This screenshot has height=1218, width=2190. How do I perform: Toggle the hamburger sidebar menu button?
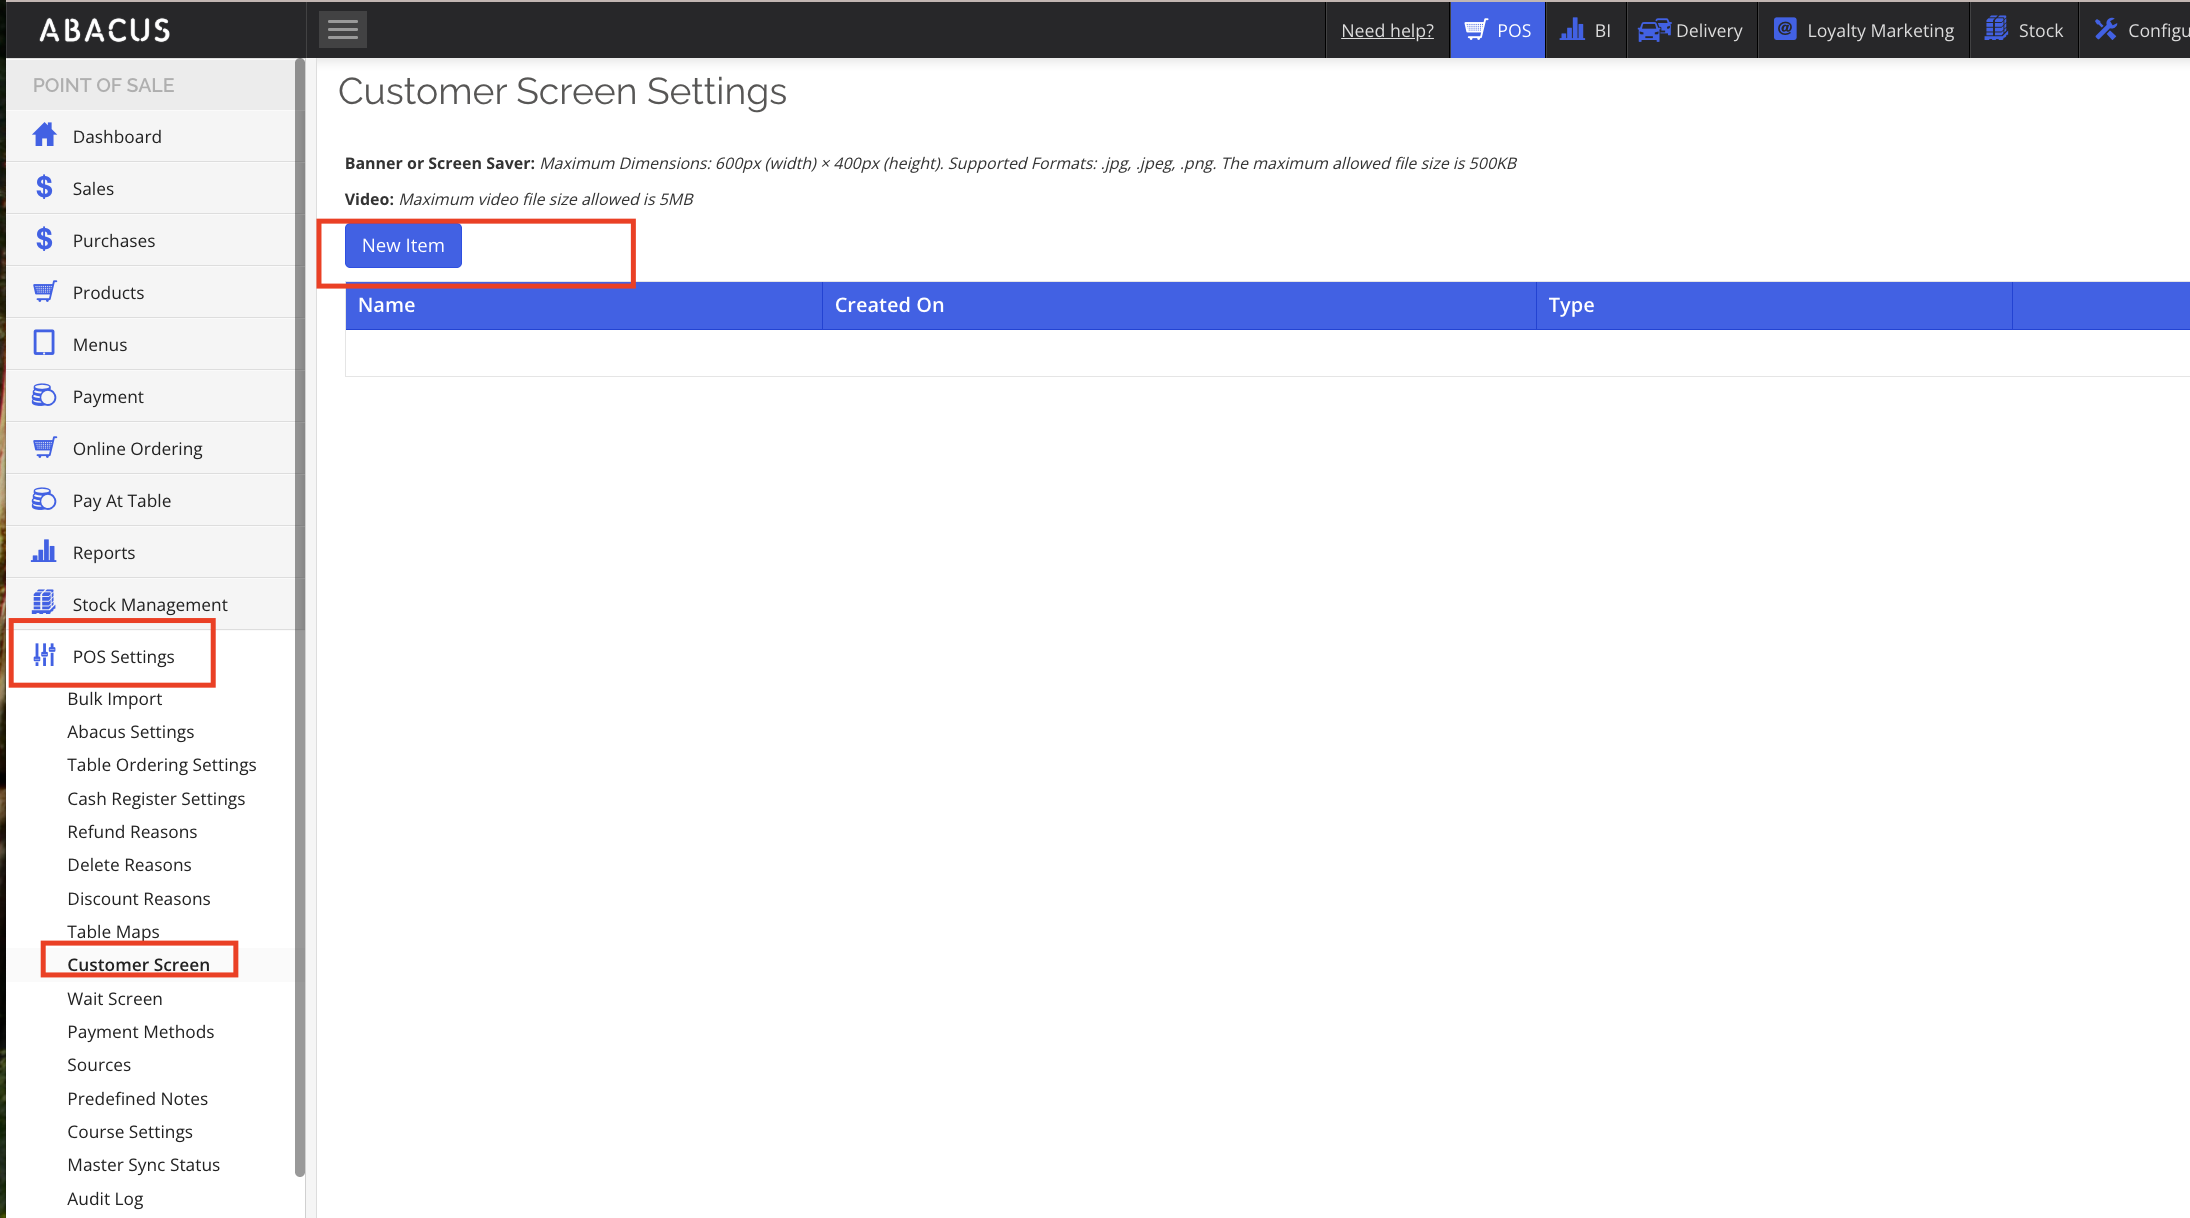(342, 29)
